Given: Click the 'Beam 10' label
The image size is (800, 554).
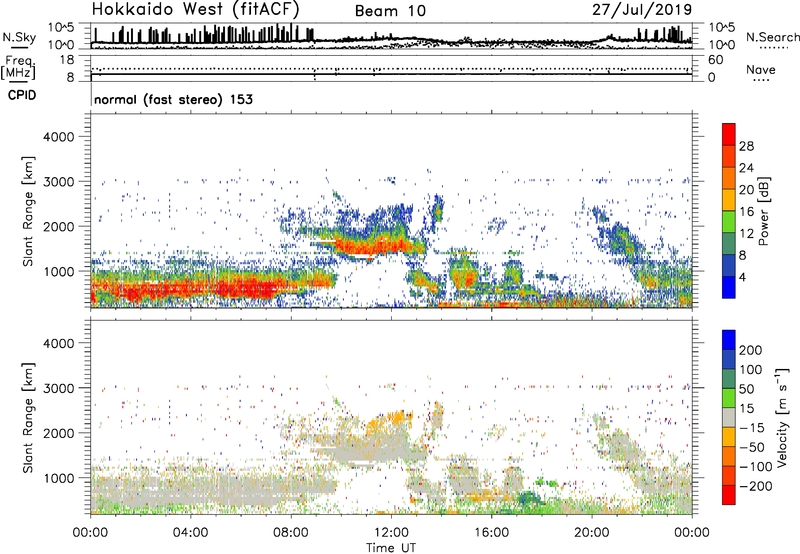Looking at the screenshot, I should point(390,11).
